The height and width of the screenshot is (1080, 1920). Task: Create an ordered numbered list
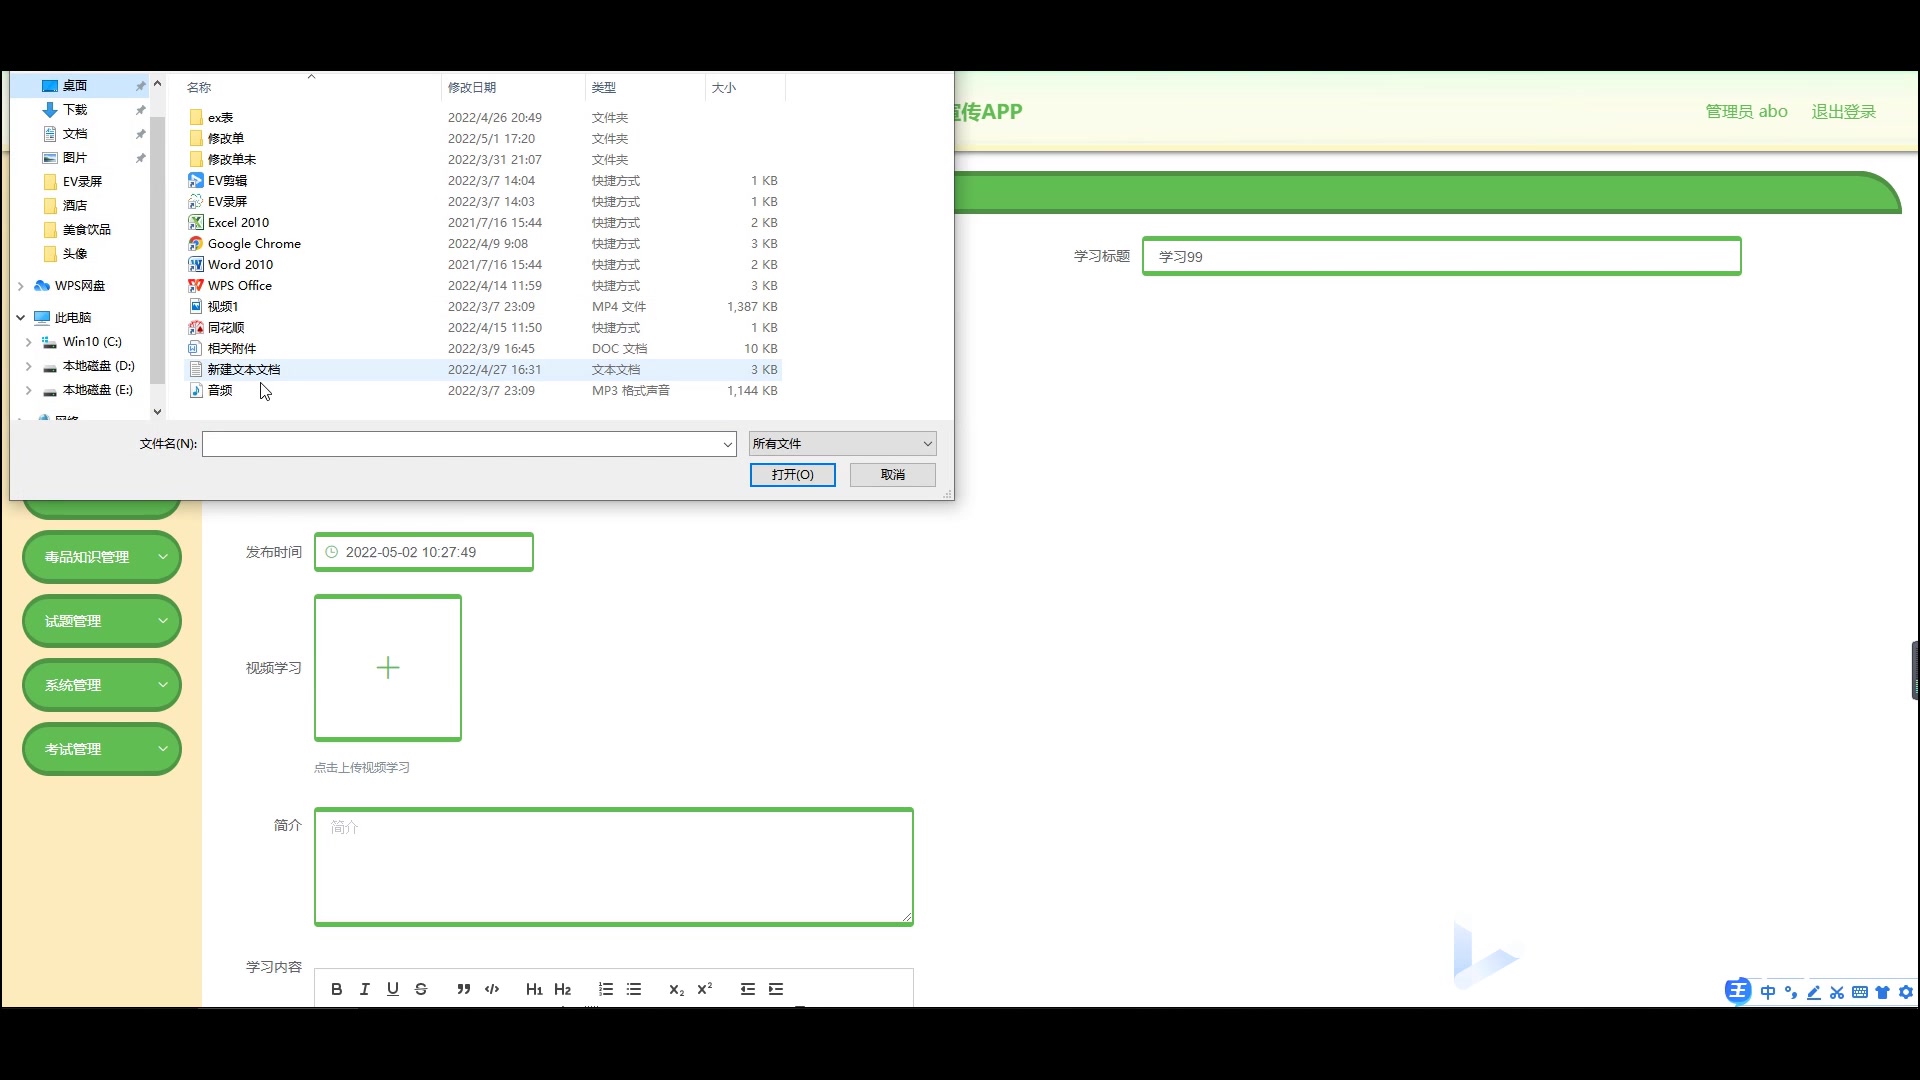(606, 989)
